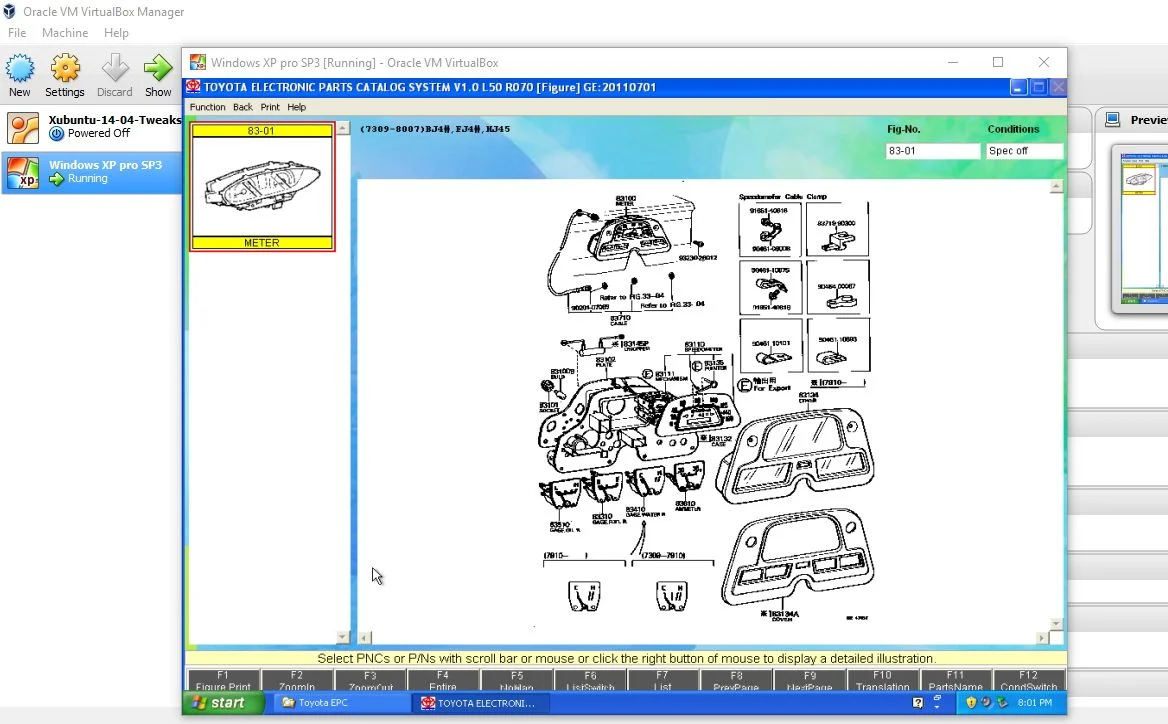Click F5 NoMag button
The image size is (1168, 724).
tap(517, 681)
